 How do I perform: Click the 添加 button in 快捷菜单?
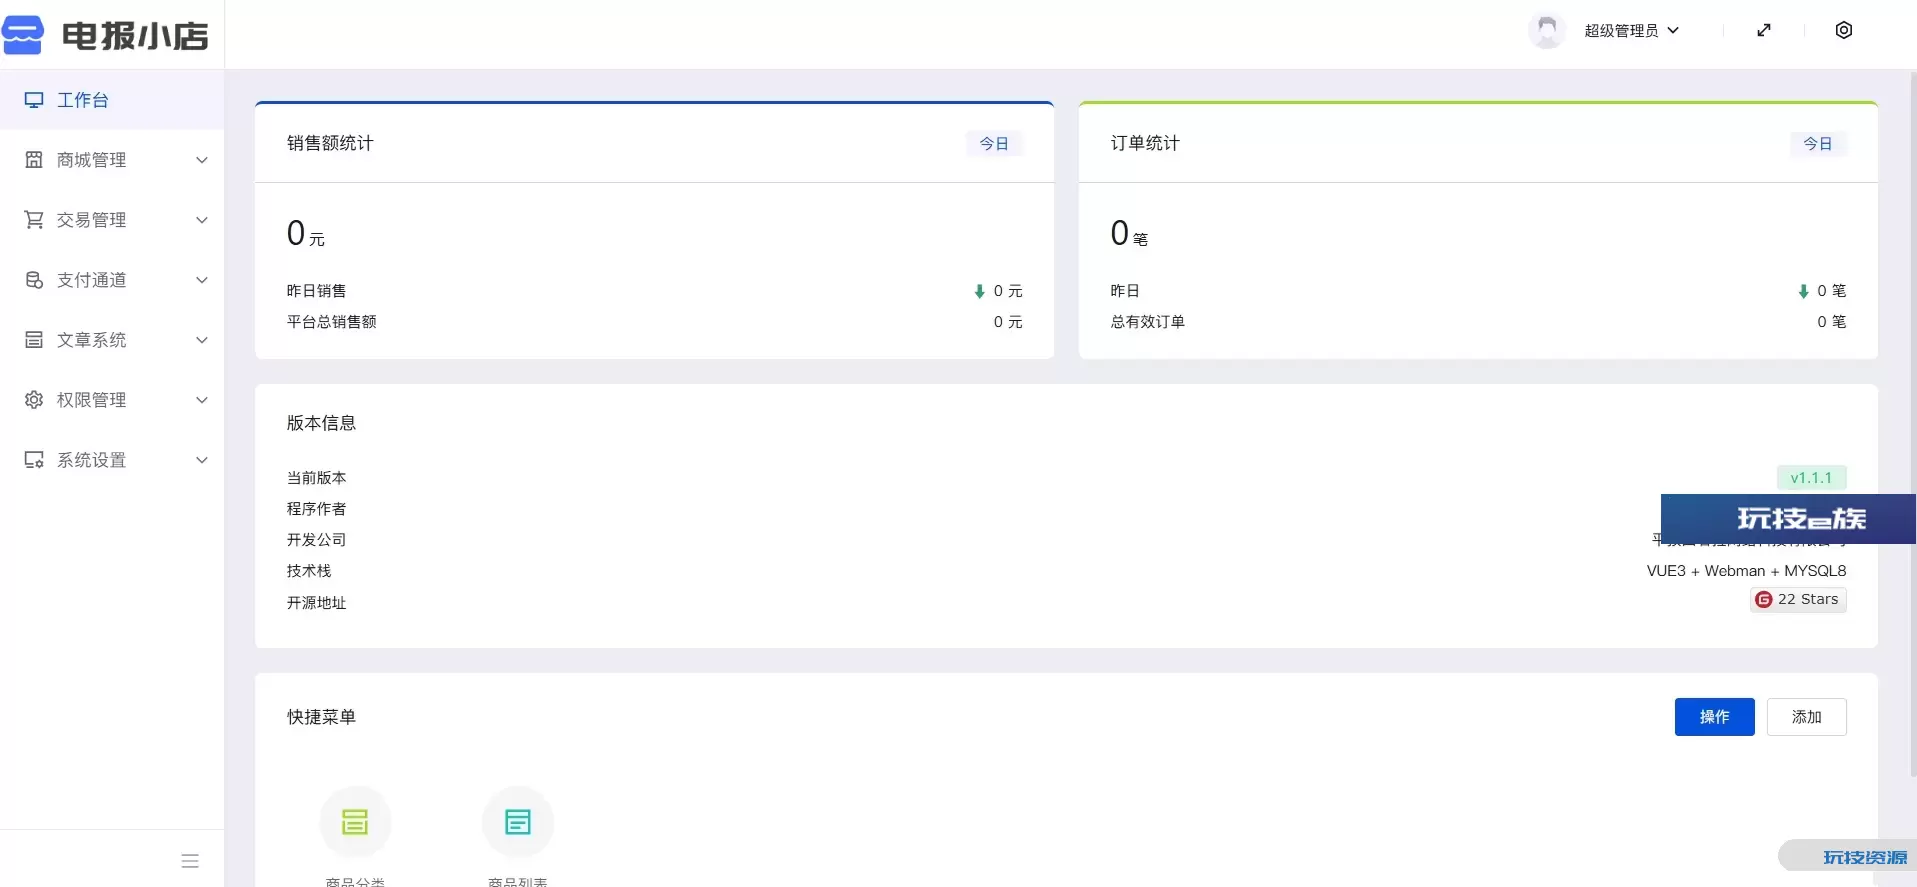pyautogui.click(x=1806, y=717)
